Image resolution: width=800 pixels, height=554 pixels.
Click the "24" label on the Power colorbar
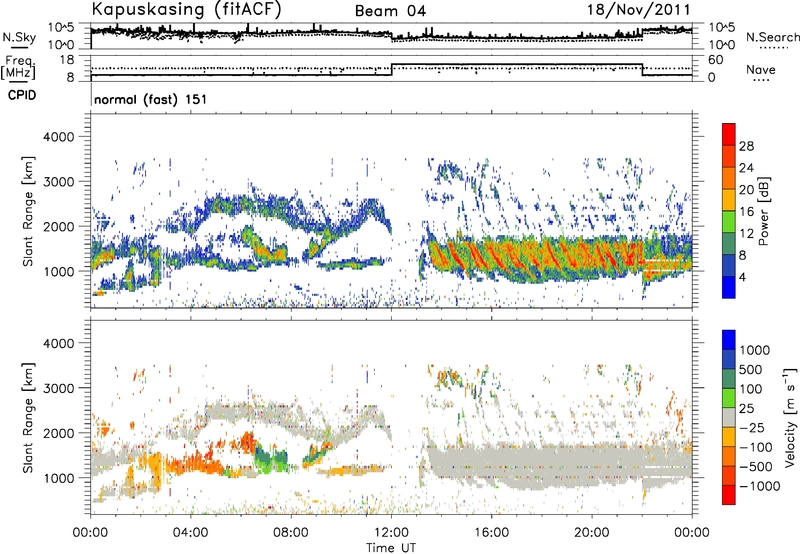(x=746, y=168)
